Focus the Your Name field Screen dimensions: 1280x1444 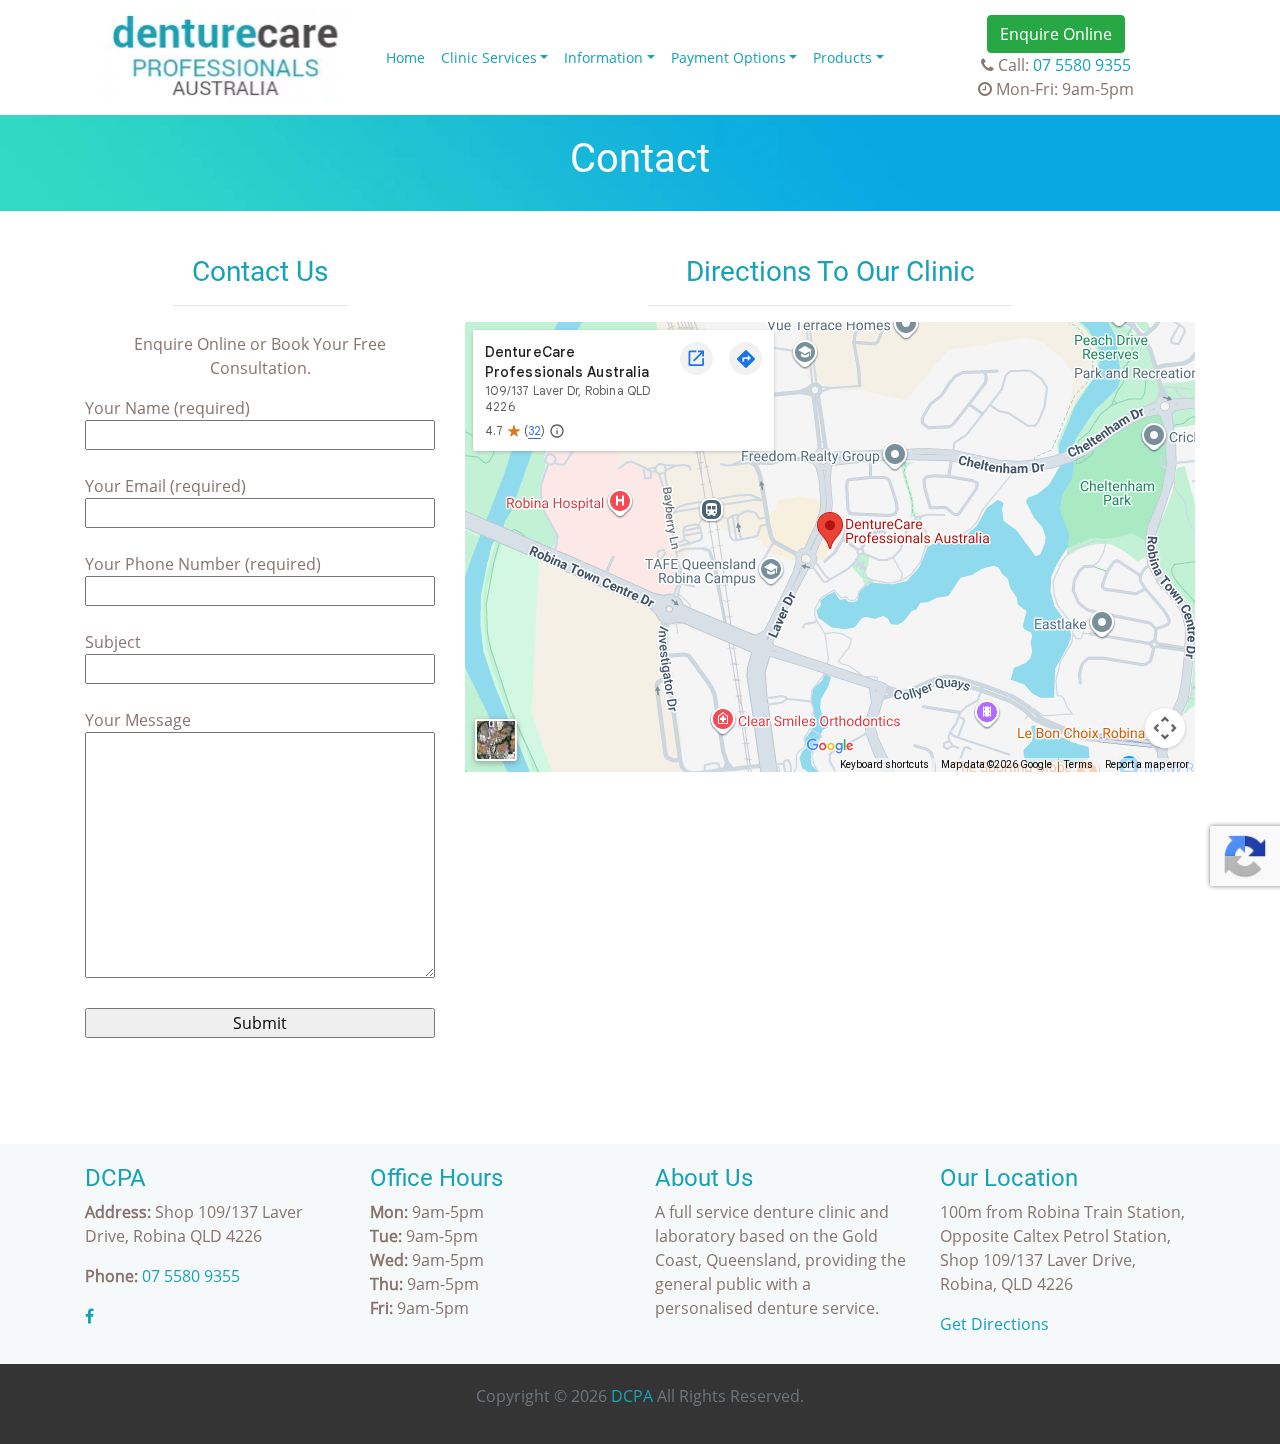coord(260,435)
